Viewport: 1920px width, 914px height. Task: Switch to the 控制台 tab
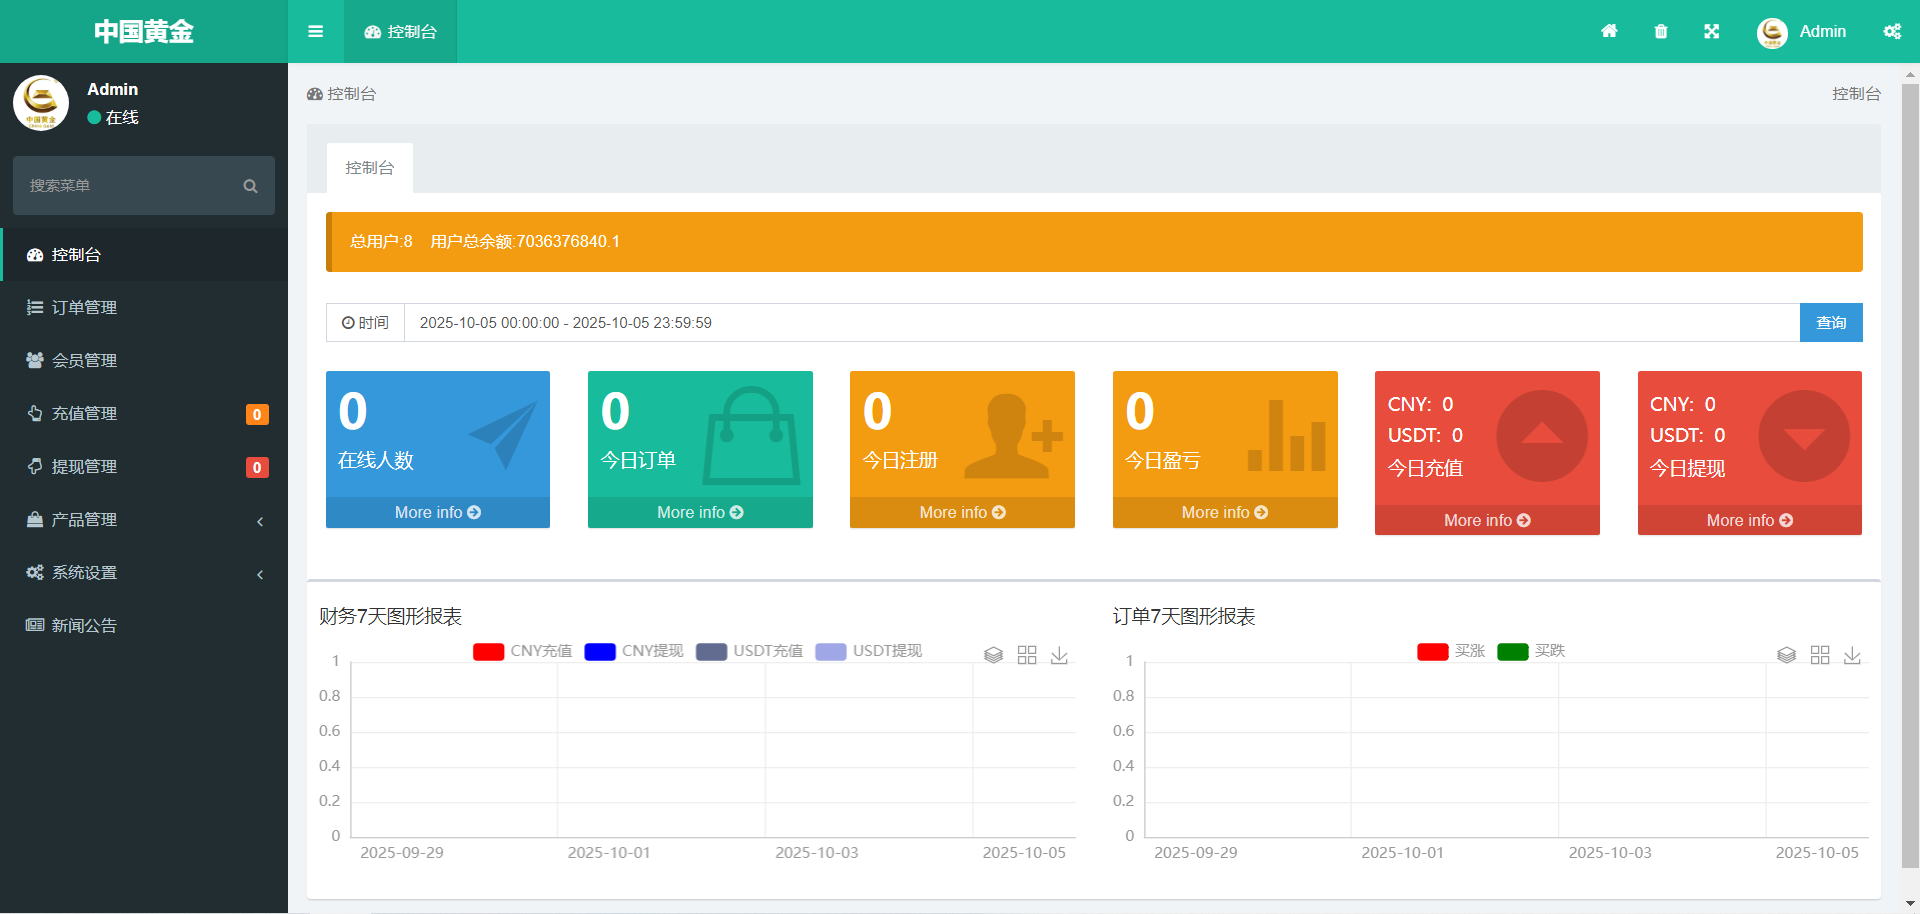click(x=369, y=167)
